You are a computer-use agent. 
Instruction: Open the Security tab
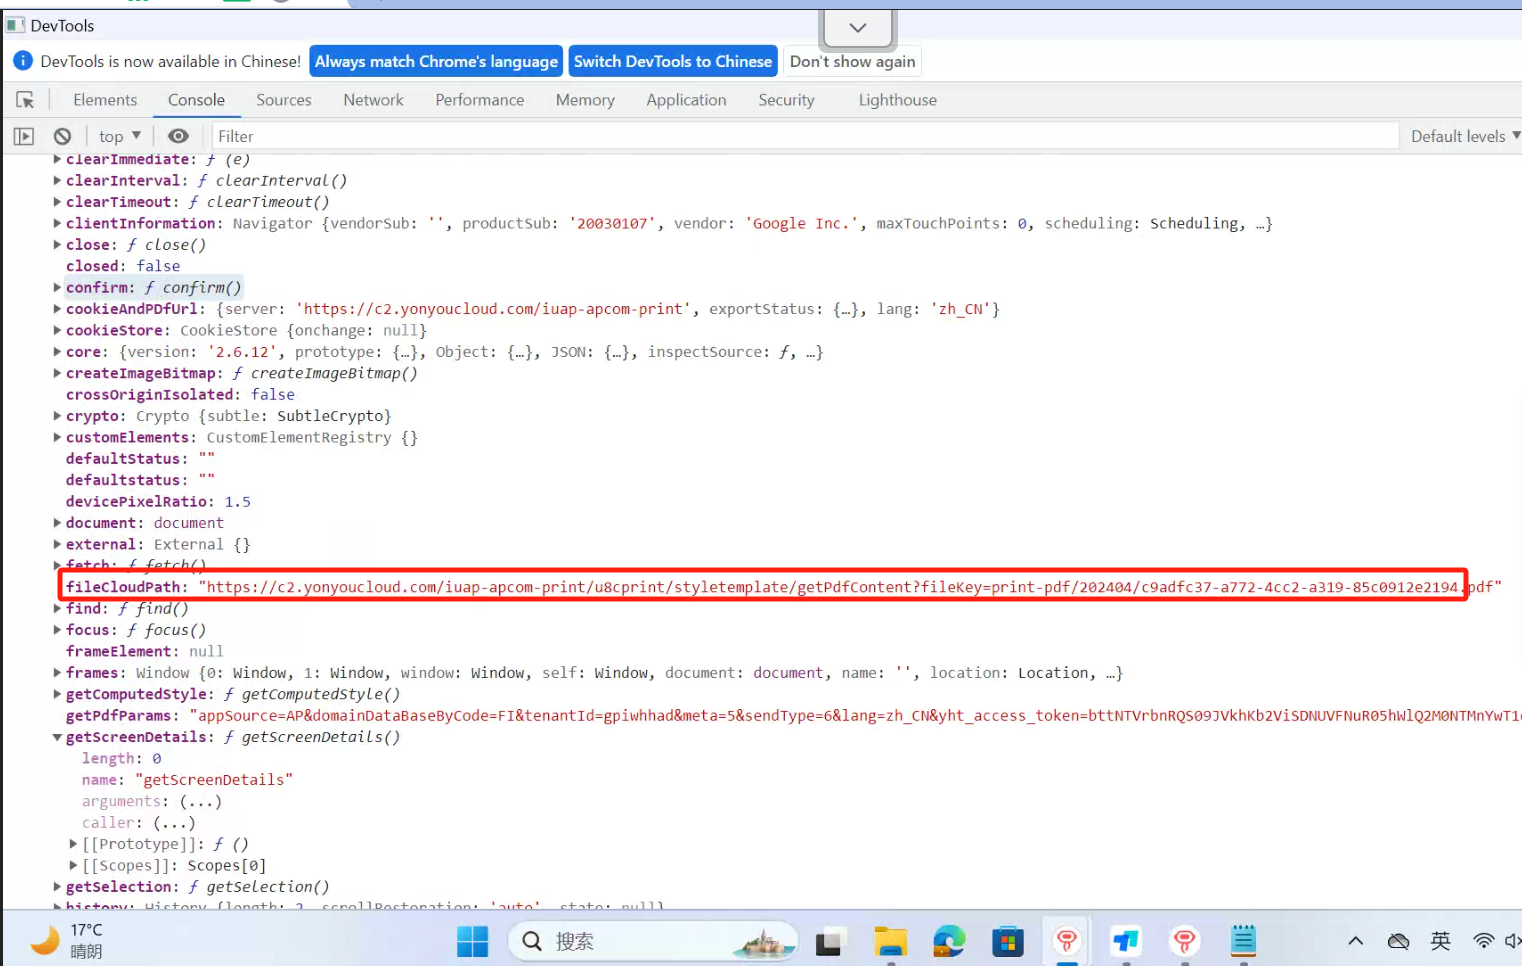point(786,100)
